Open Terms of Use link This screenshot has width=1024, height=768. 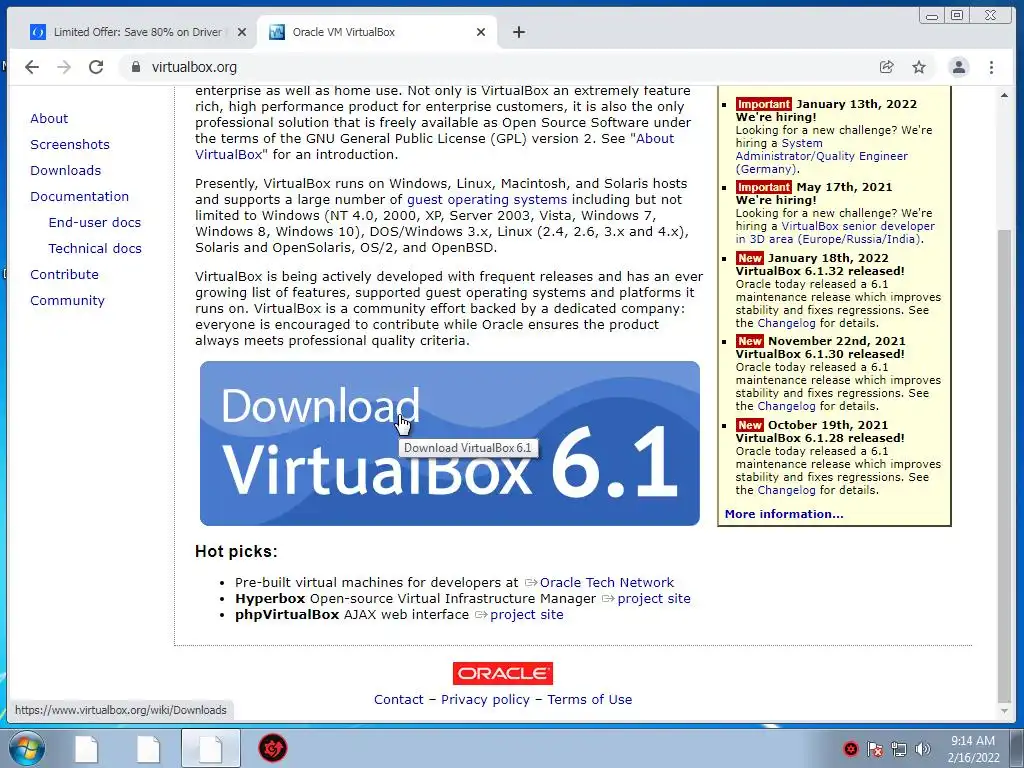[590, 699]
